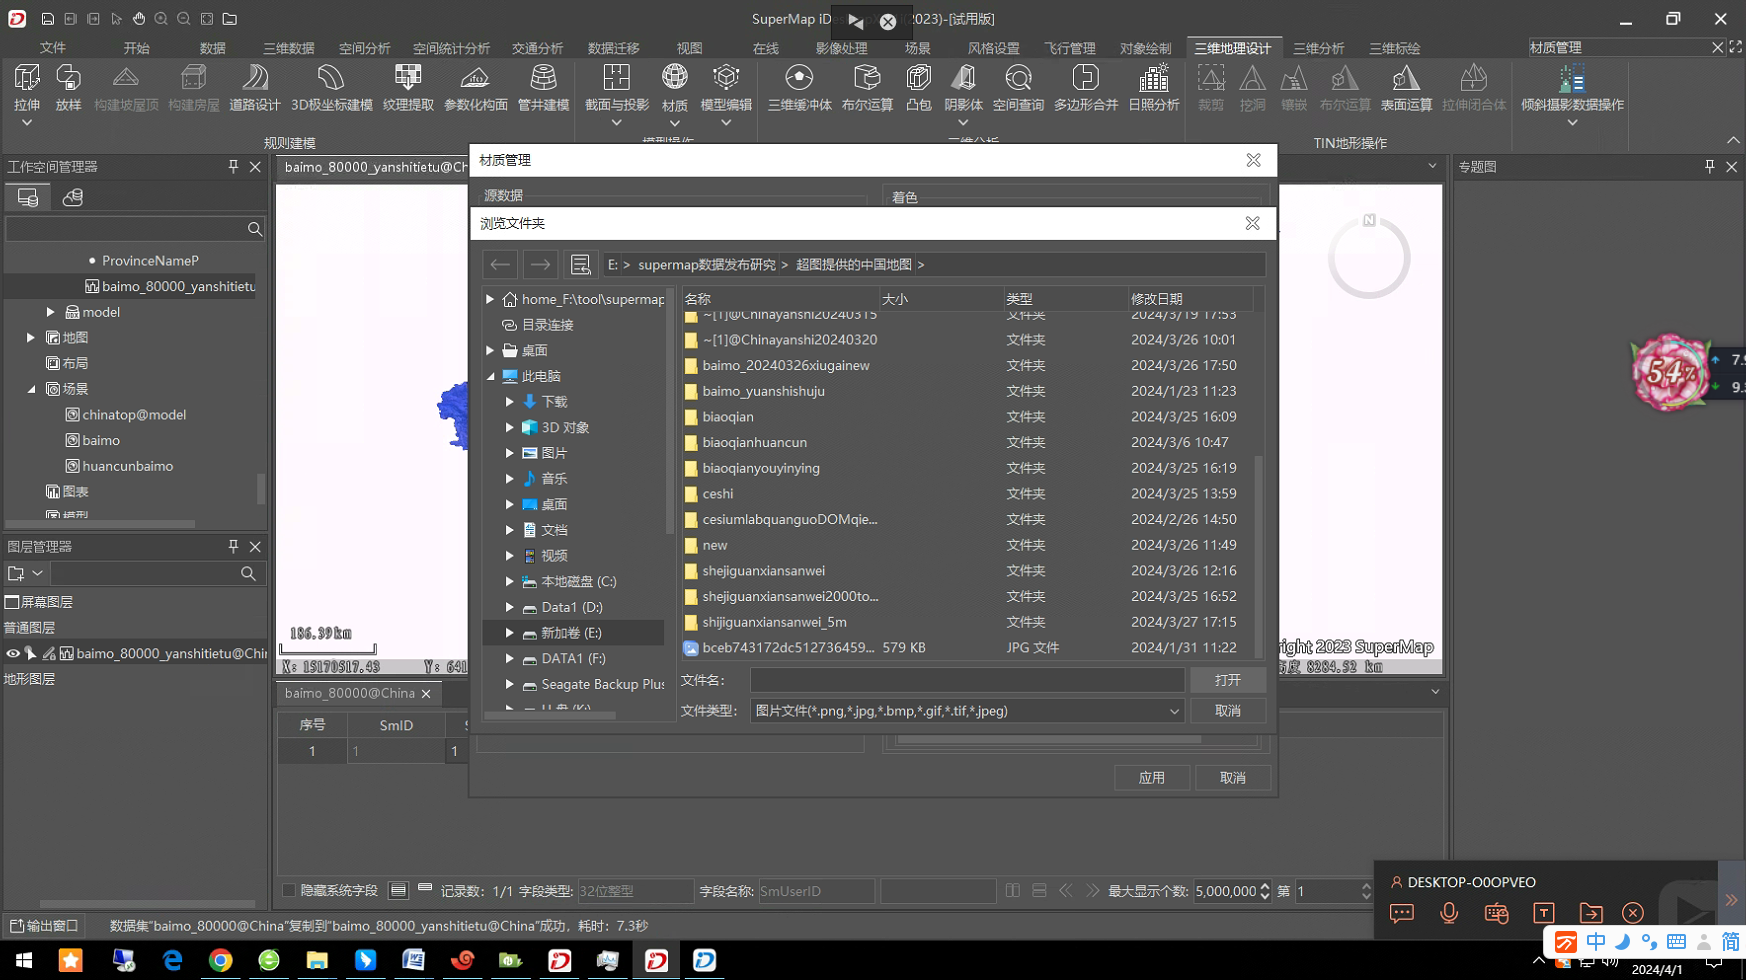Click the workspace tree horizontal scrollbar
Image resolution: width=1746 pixels, height=980 pixels.
tap(101, 524)
